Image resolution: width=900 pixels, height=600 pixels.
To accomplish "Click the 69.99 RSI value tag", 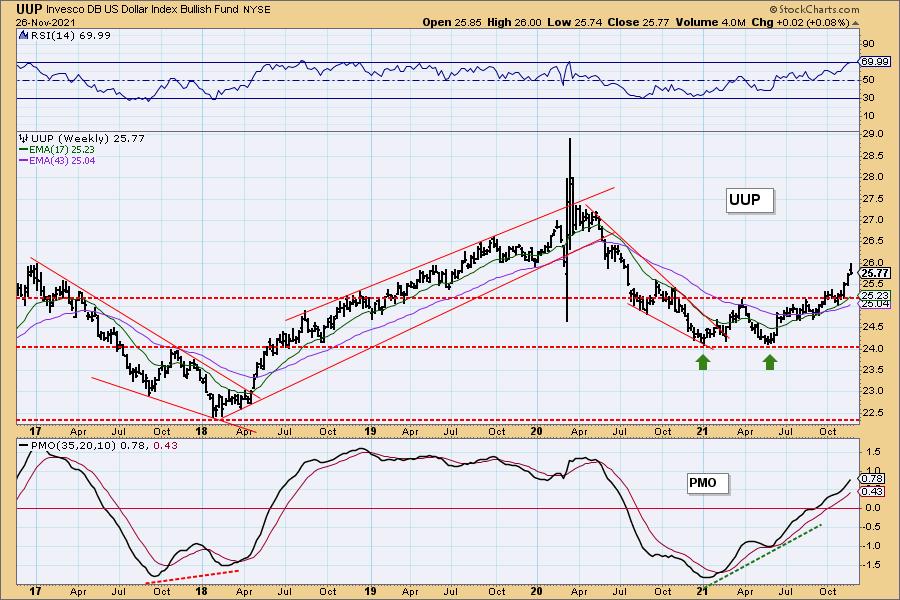I will coord(874,62).
